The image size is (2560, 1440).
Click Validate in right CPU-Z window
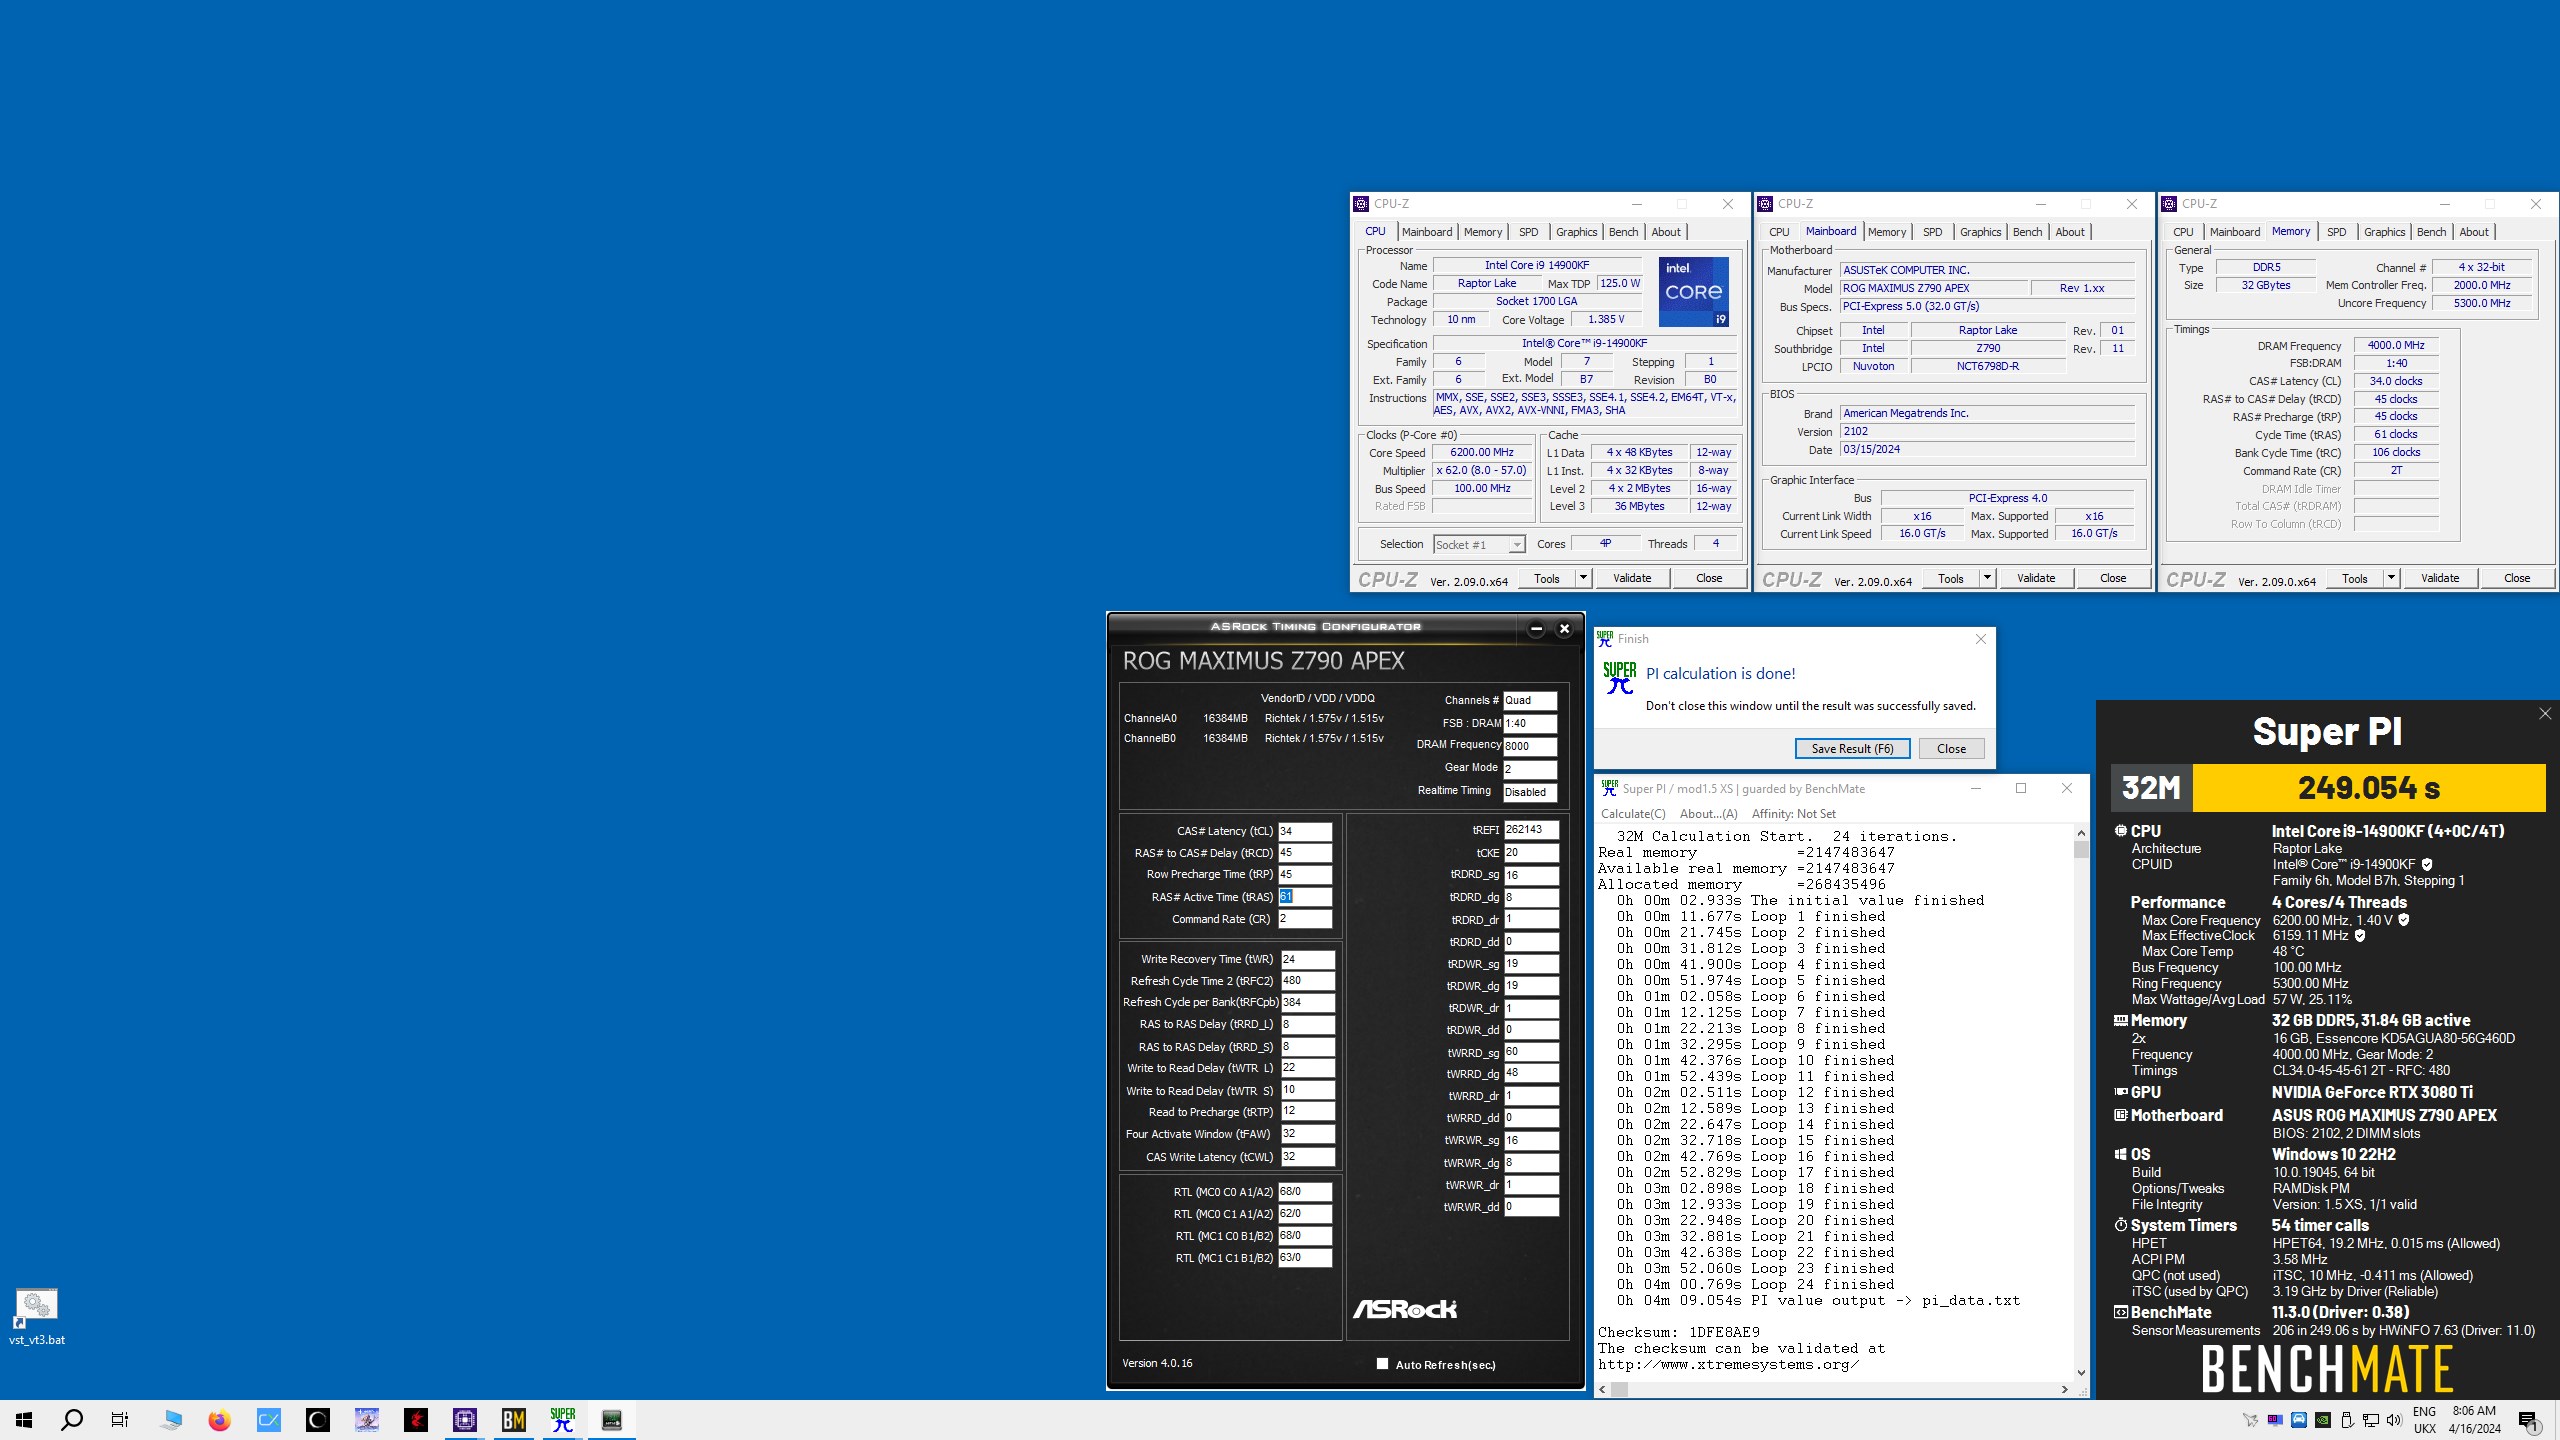pyautogui.click(x=2440, y=578)
